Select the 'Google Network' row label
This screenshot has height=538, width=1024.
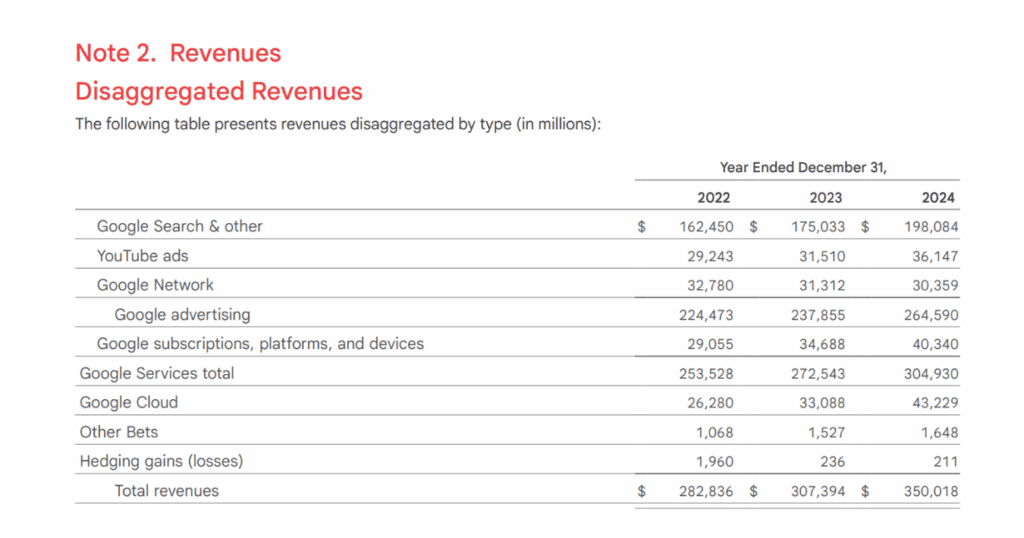coord(155,285)
